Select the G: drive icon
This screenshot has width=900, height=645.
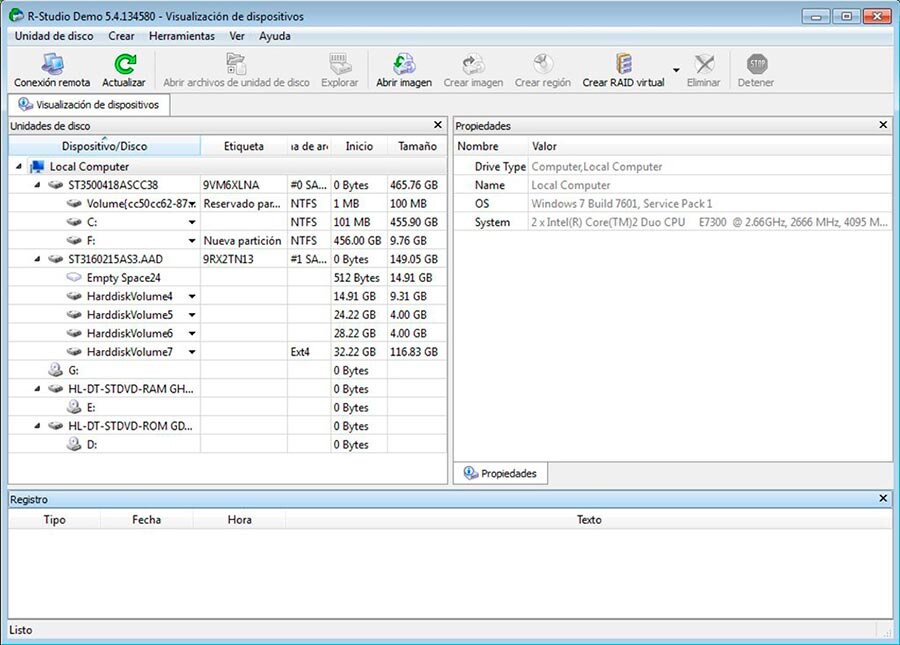(56, 370)
